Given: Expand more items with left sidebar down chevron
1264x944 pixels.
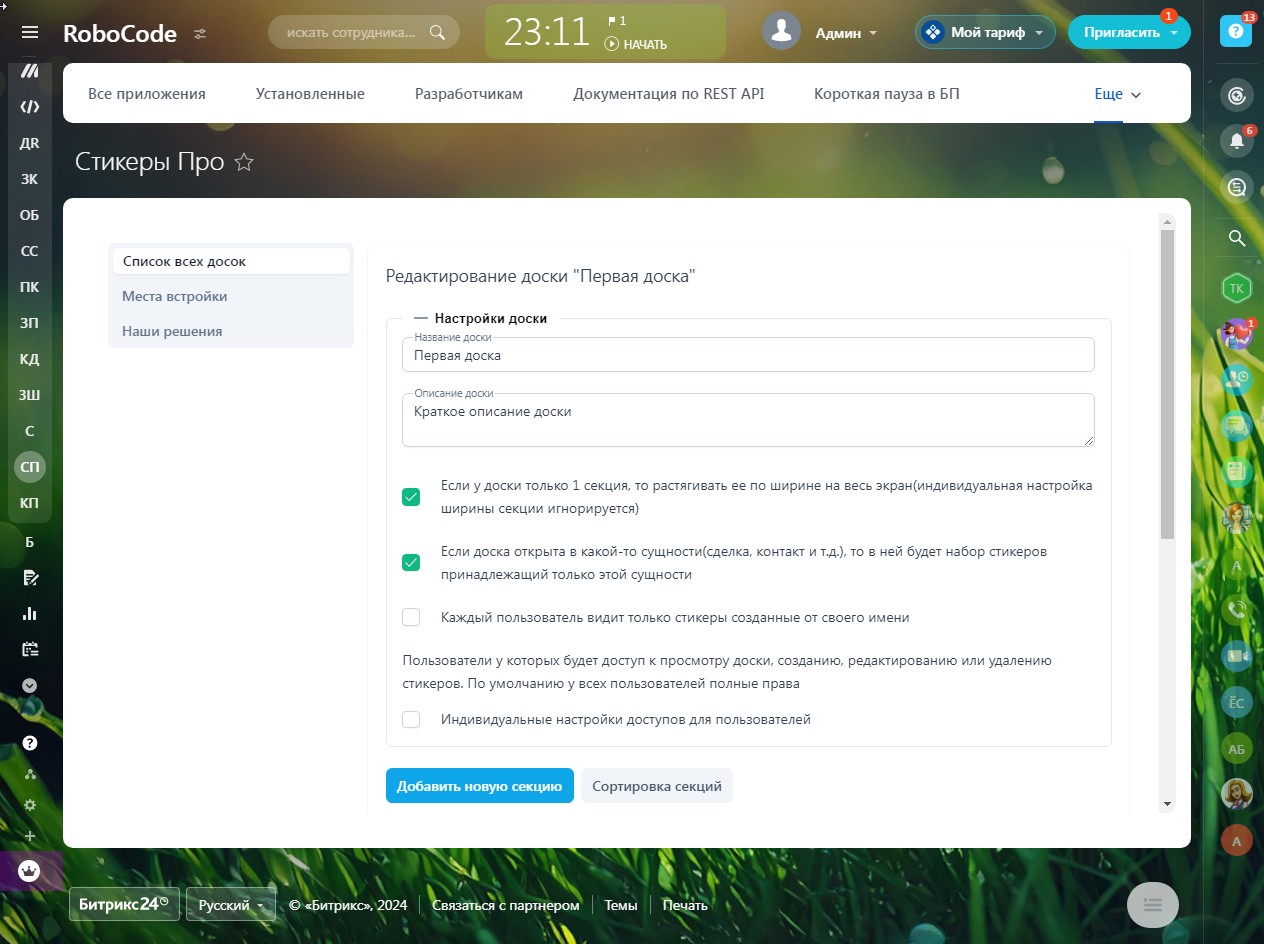Looking at the screenshot, I should (x=30, y=686).
